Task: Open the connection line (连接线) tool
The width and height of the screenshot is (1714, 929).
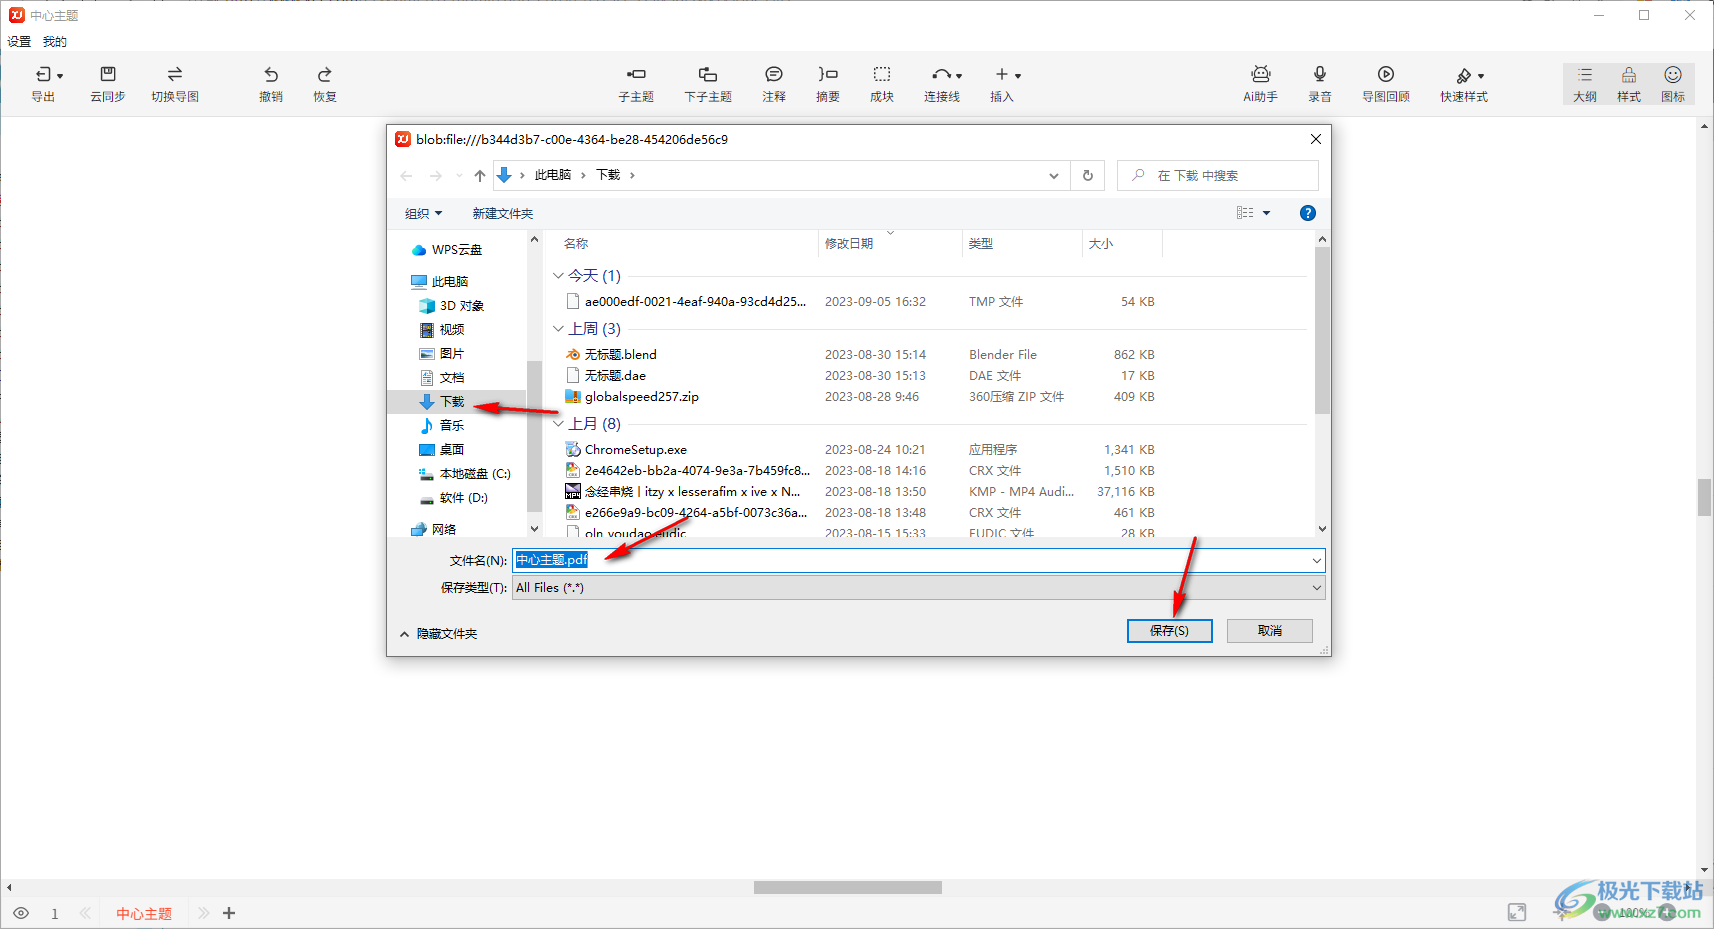Action: (942, 84)
